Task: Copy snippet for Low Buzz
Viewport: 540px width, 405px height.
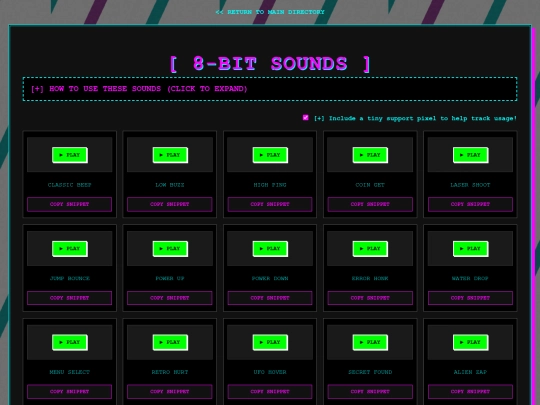Action: 170,204
